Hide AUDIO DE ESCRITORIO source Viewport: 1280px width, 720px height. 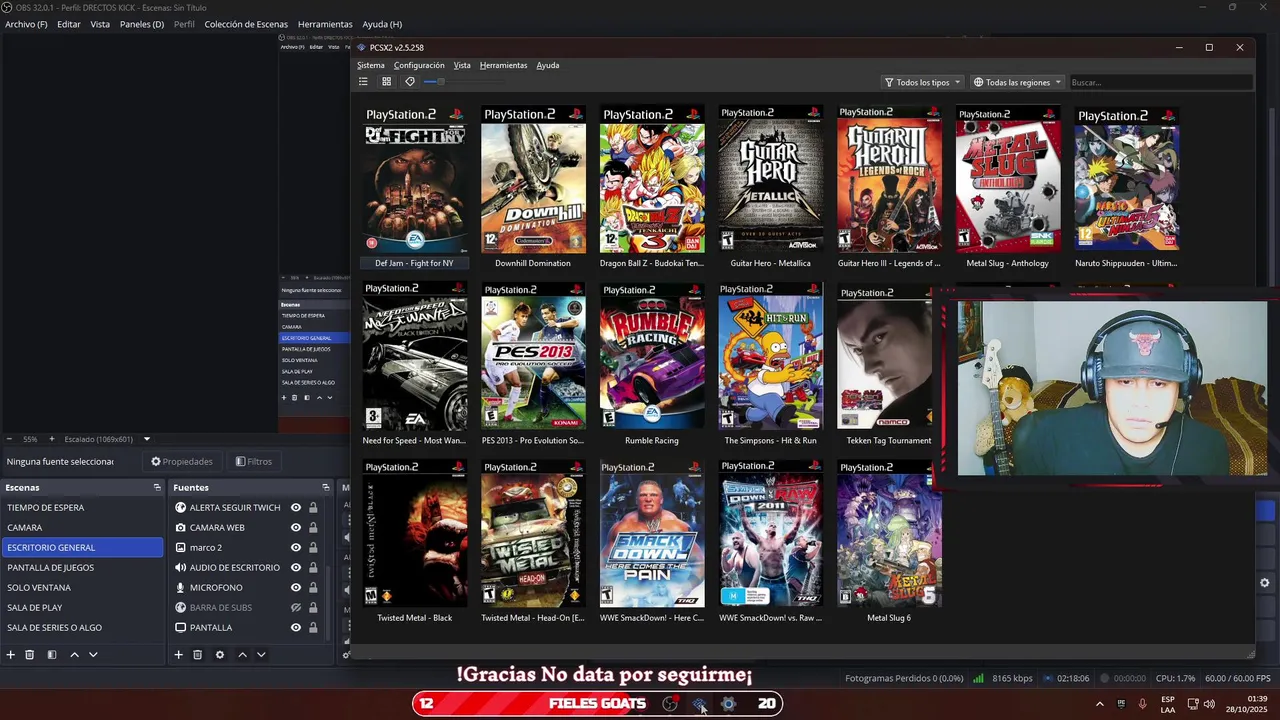296,567
